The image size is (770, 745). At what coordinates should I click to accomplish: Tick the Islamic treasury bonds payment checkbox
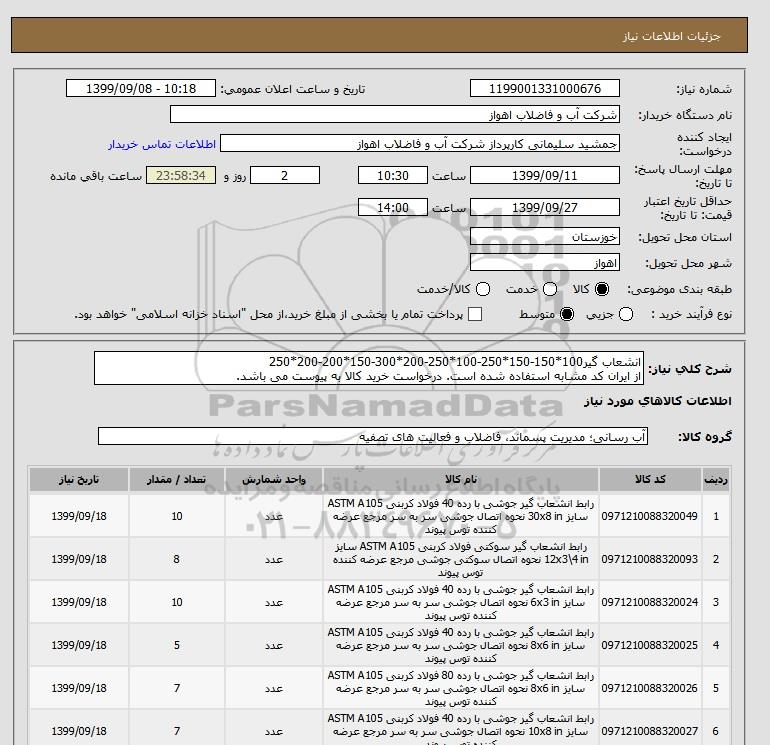(475, 314)
